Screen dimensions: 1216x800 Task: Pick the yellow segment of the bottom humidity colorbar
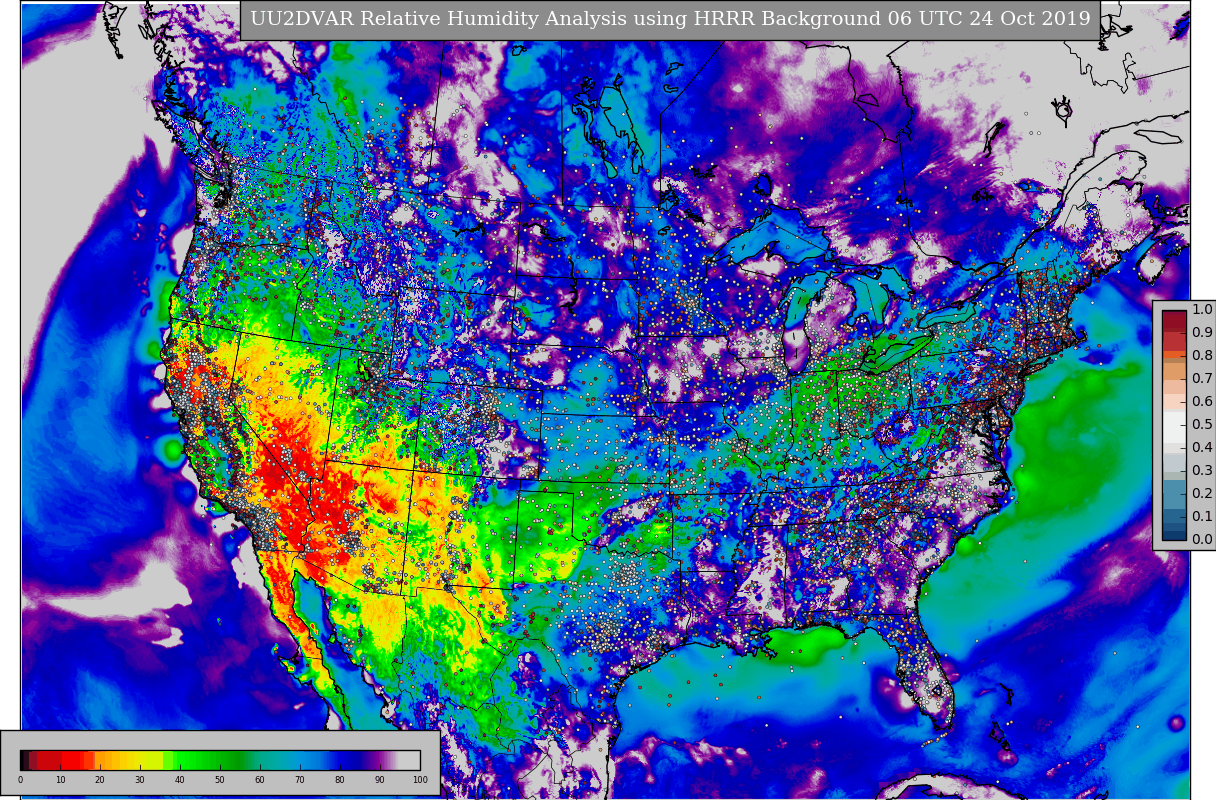coord(150,760)
